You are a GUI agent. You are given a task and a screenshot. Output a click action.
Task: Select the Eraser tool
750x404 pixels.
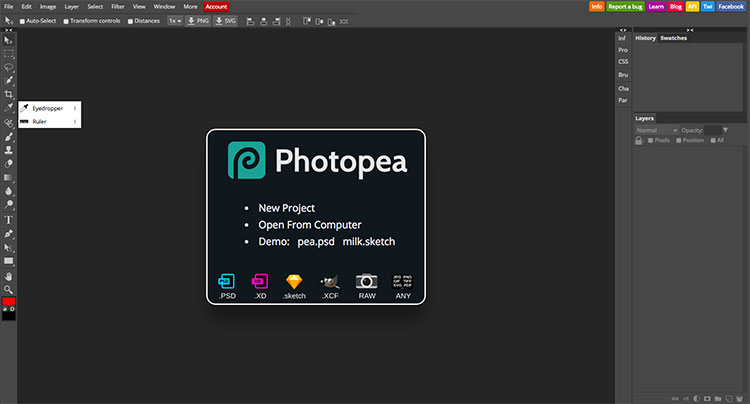point(8,164)
